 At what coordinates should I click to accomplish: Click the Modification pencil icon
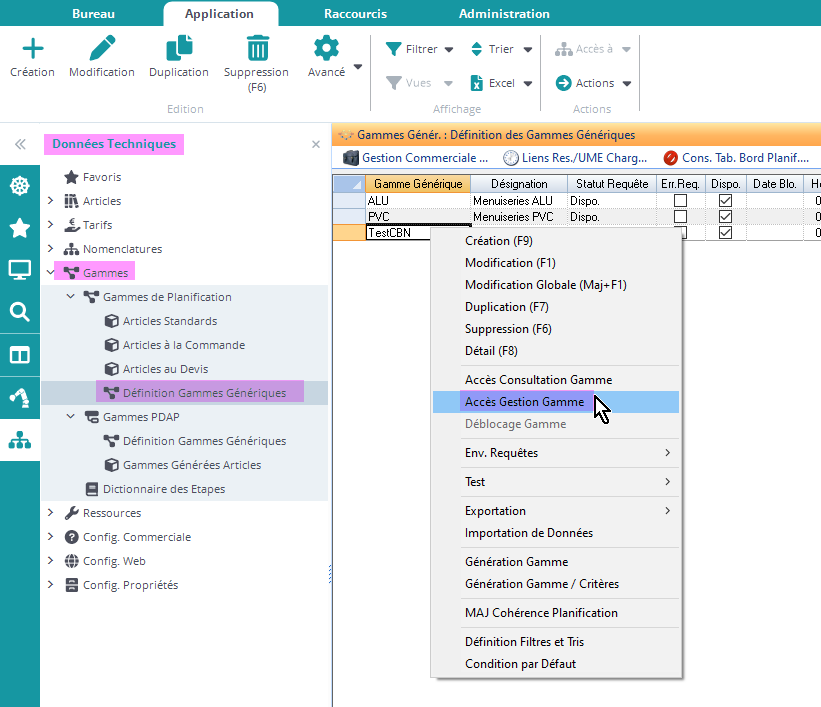pos(101,49)
